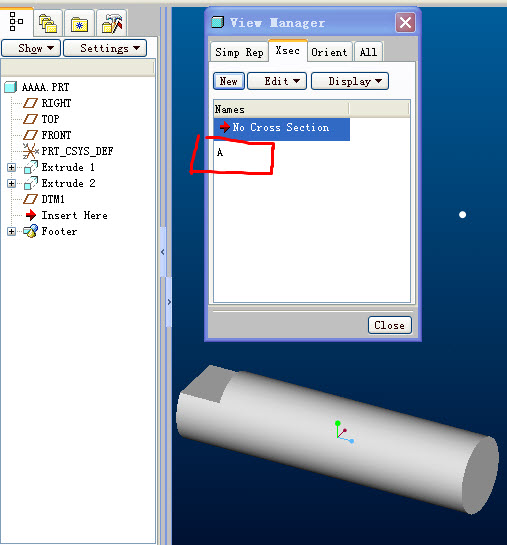The height and width of the screenshot is (545, 507).
Task: Collapse navigator pane with left arrow handle
Action: pyautogui.click(x=163, y=252)
